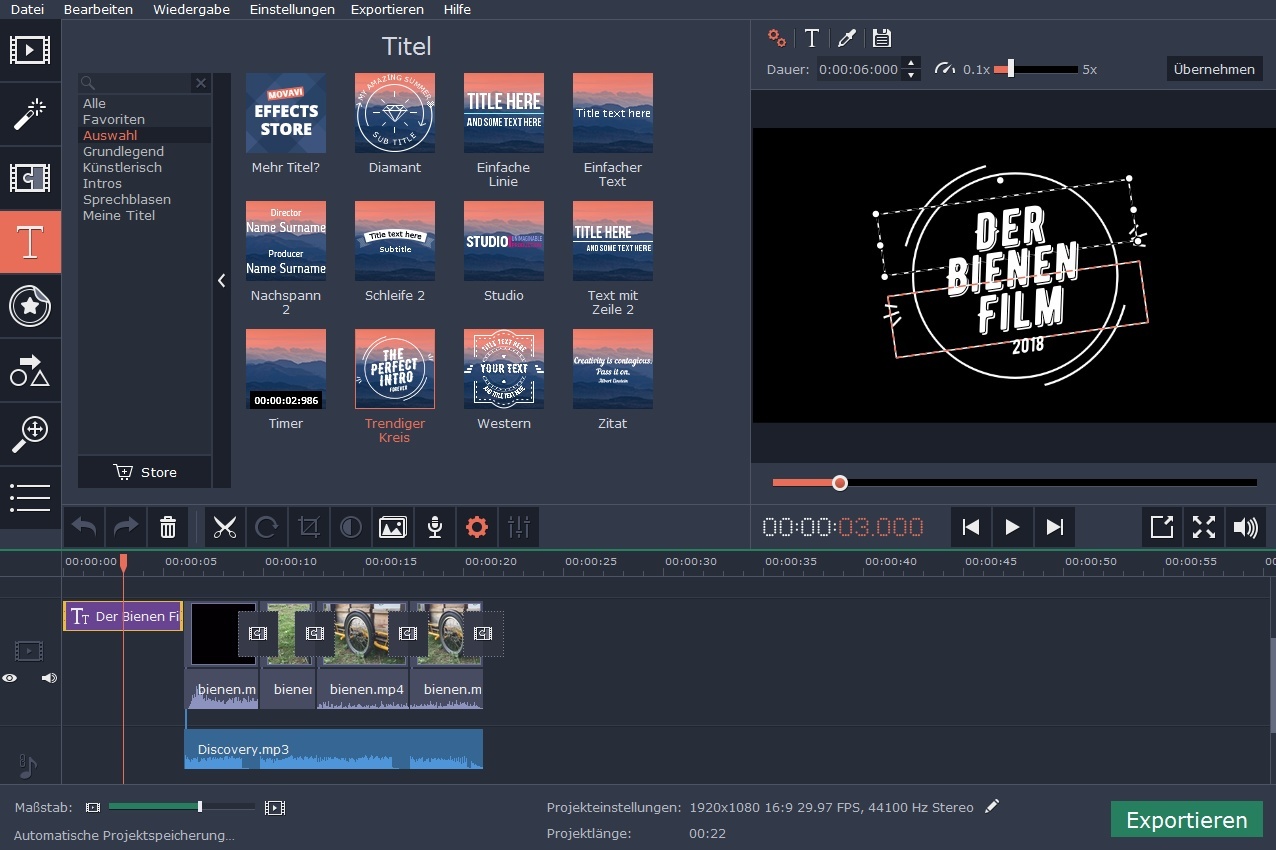Open clip properties gear icon
Screen dimensions: 1276x850
coord(477,527)
